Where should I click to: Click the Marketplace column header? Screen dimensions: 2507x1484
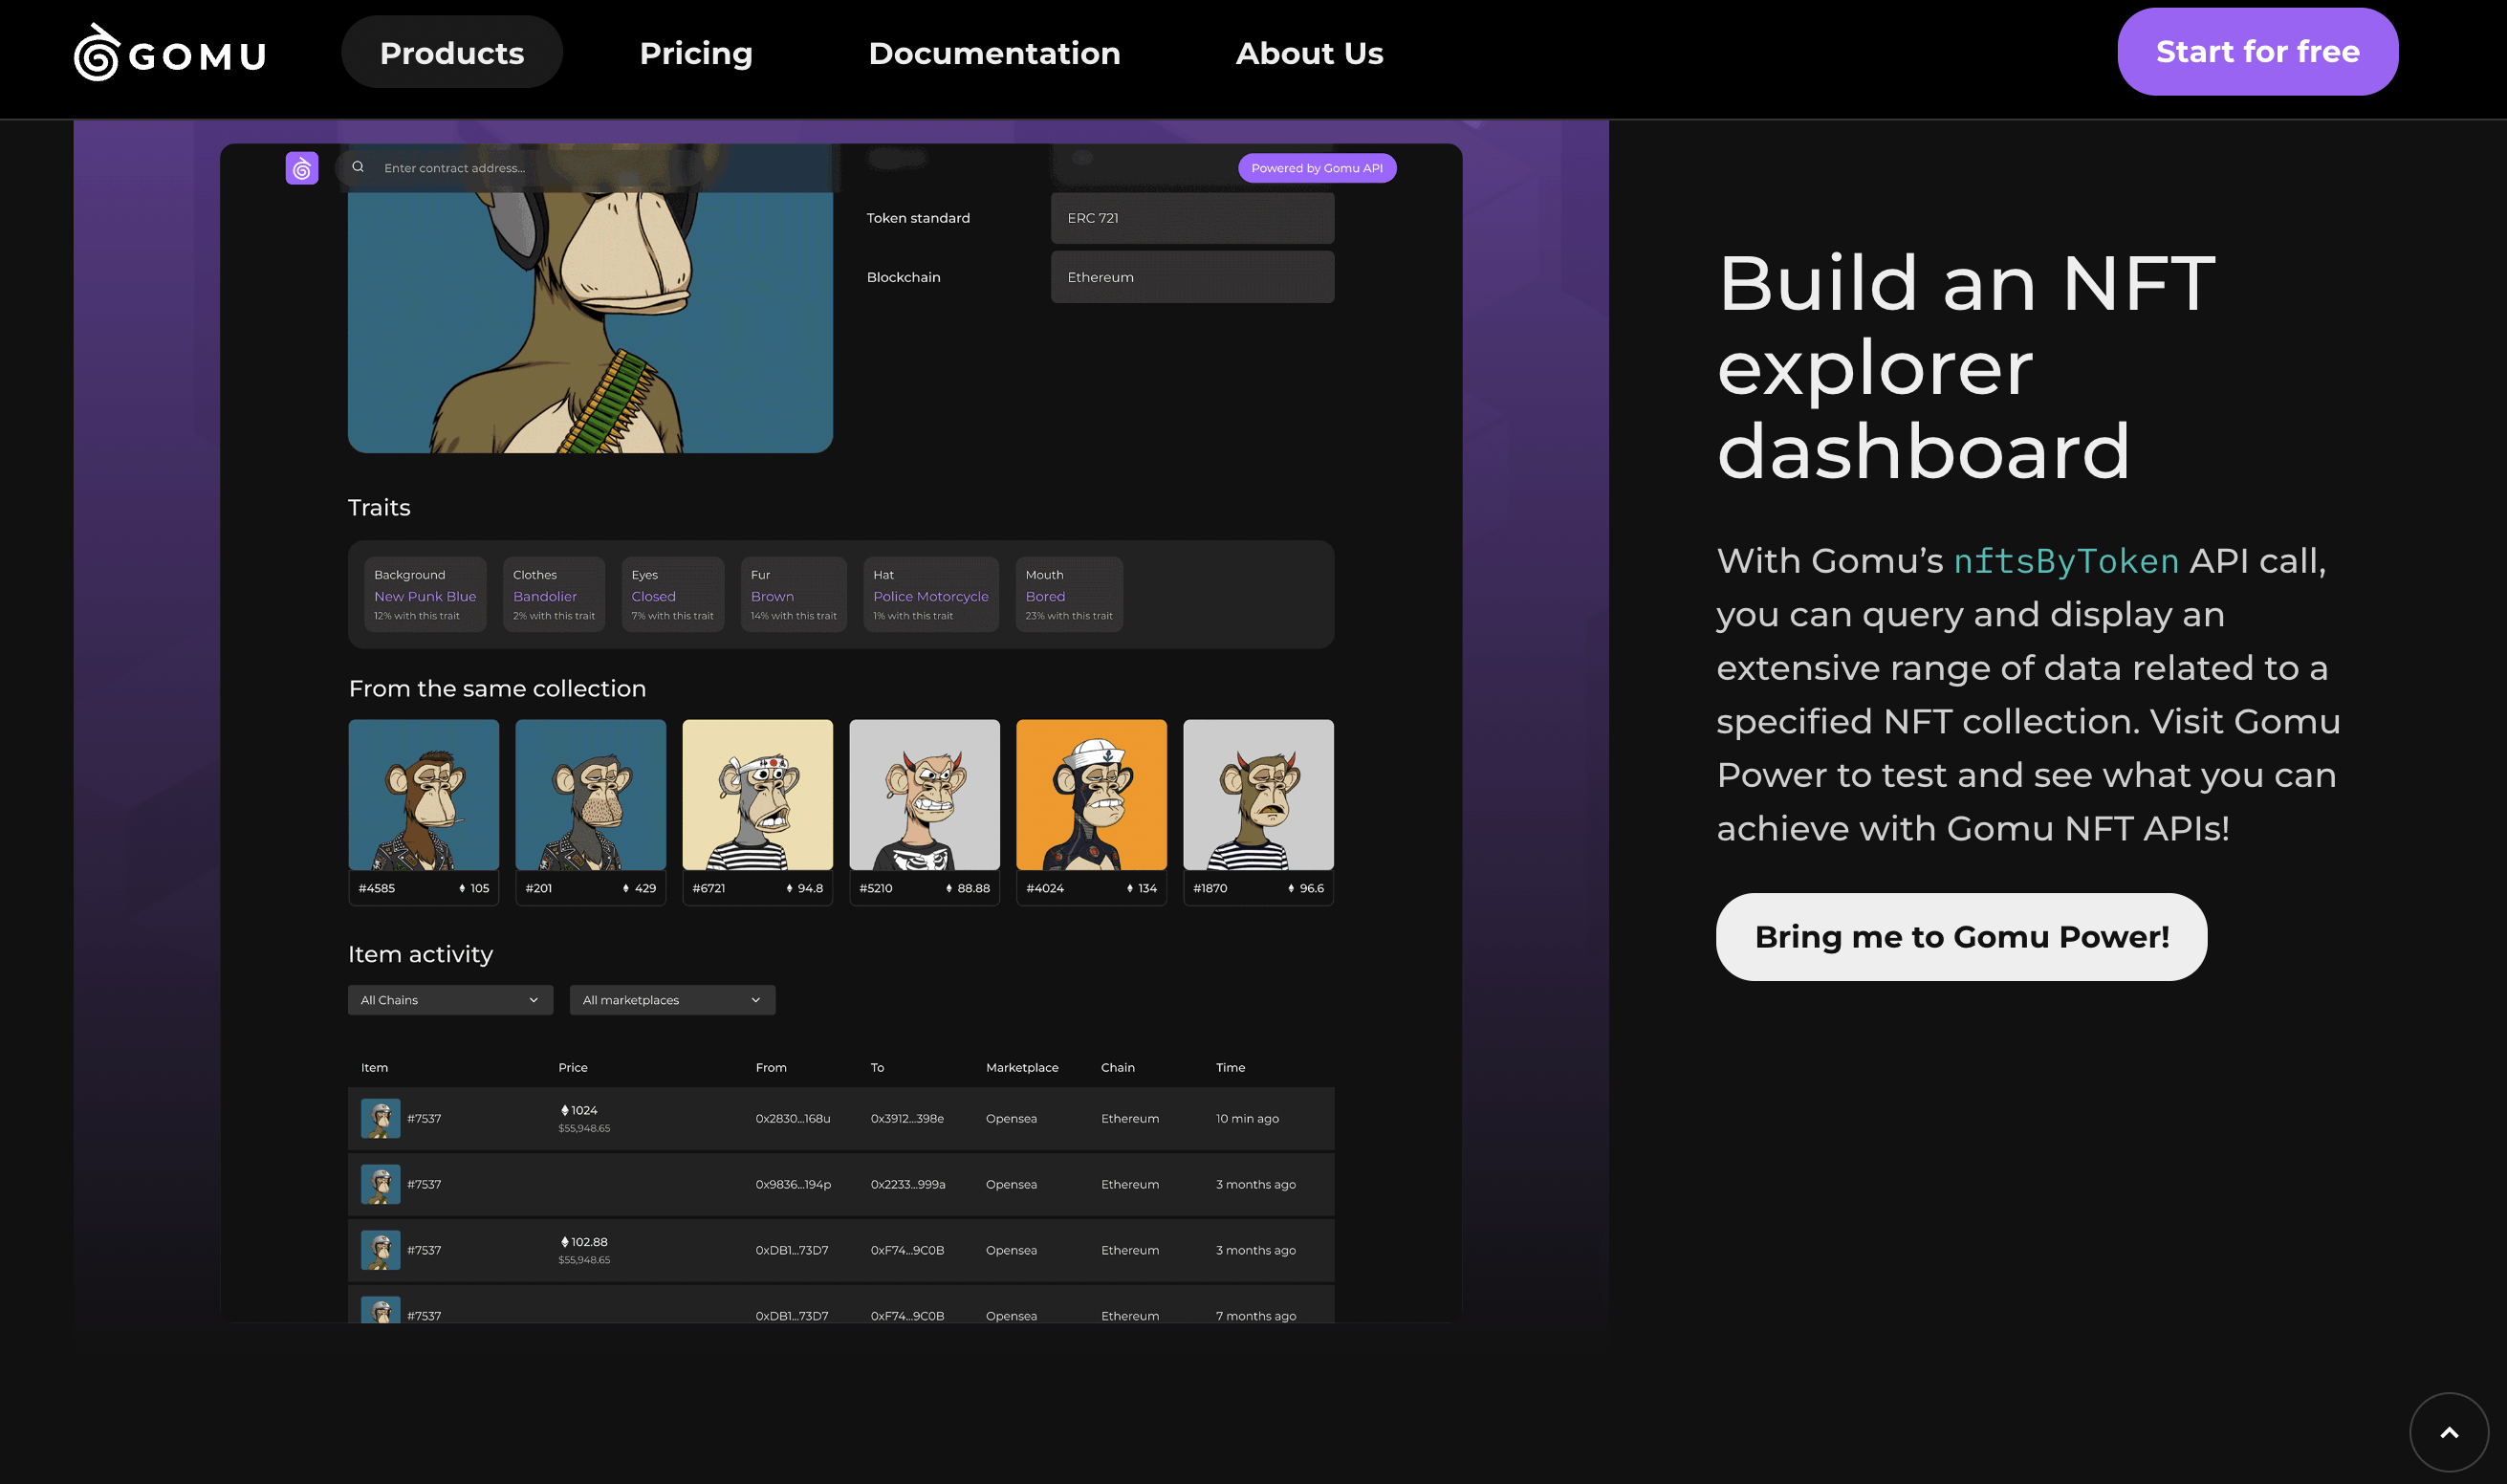pos(1022,1068)
